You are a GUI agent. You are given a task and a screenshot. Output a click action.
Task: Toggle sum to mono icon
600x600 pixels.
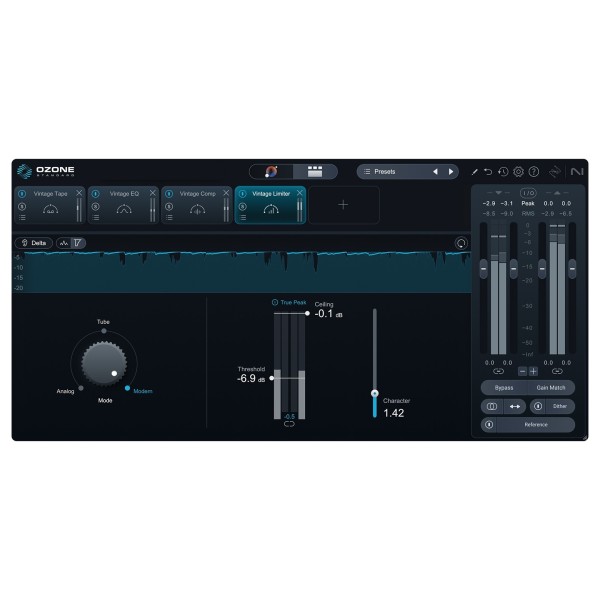(x=492, y=406)
